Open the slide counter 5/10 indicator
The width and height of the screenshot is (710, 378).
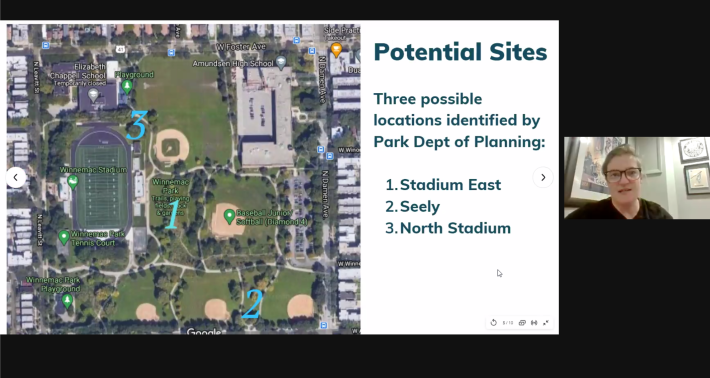coord(508,323)
